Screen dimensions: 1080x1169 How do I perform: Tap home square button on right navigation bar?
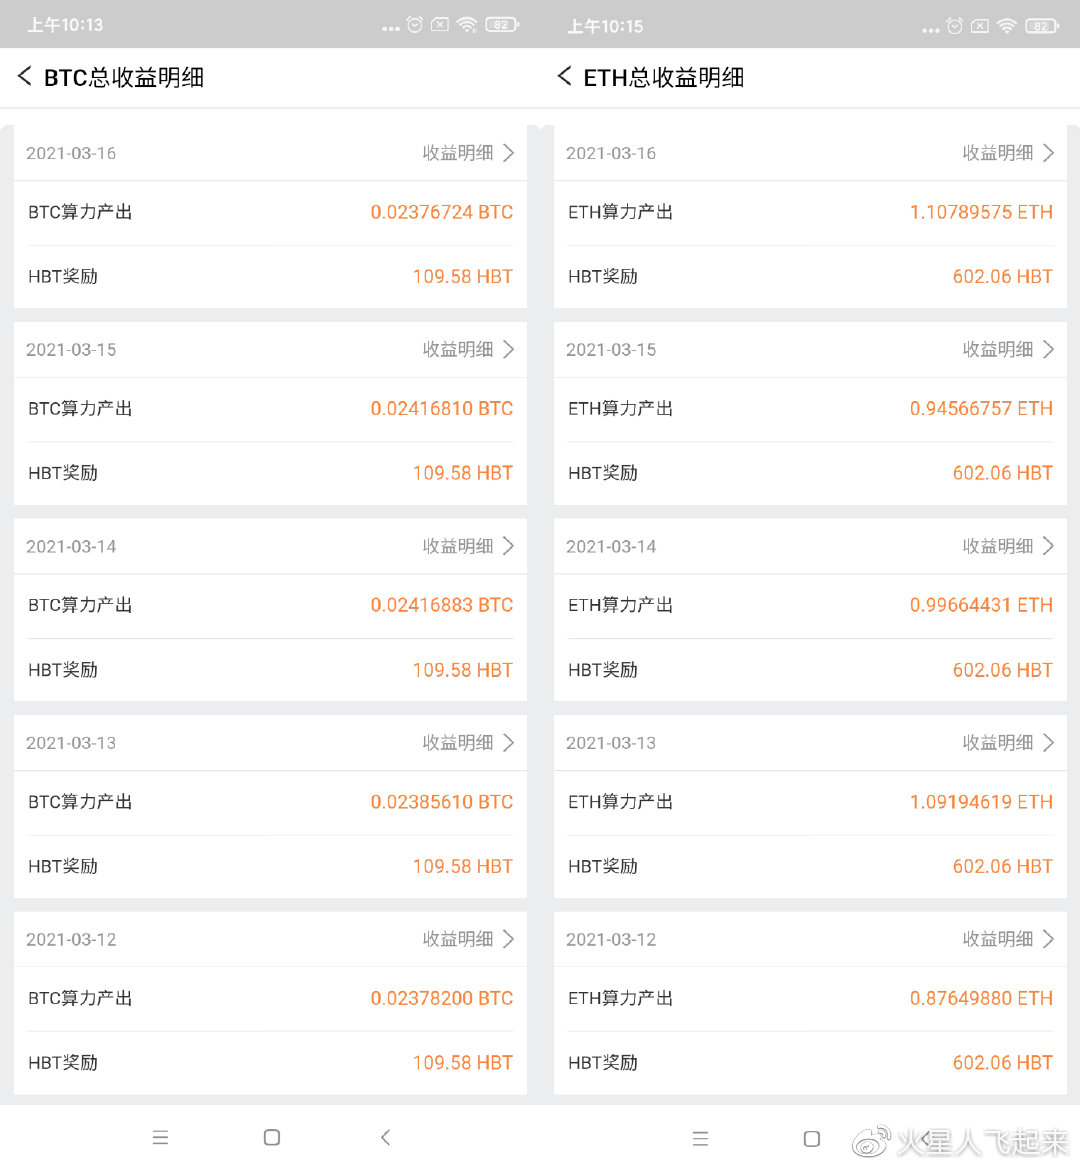[812, 1138]
